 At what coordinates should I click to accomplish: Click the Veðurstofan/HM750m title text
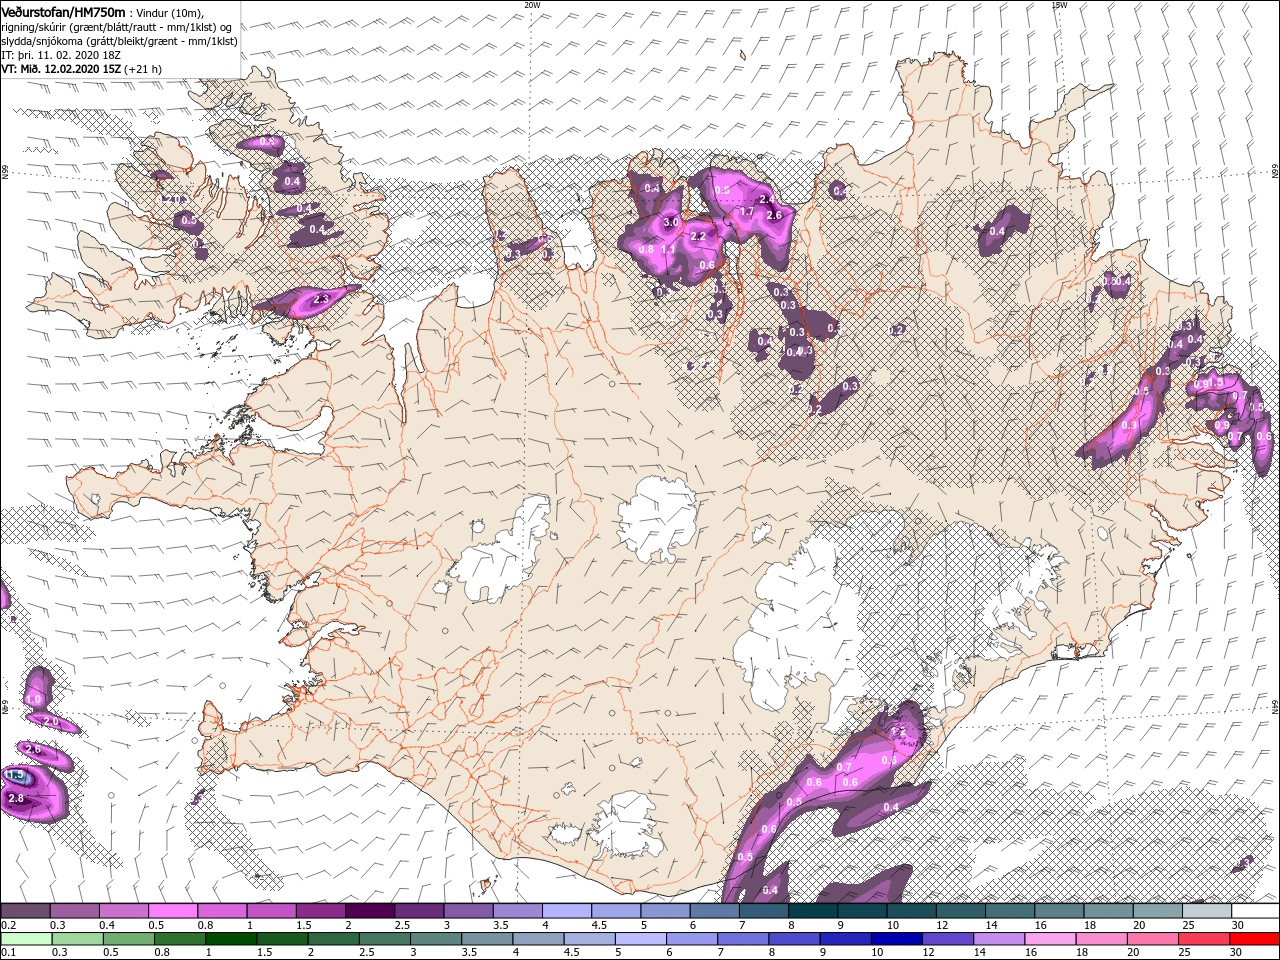[x=64, y=11]
